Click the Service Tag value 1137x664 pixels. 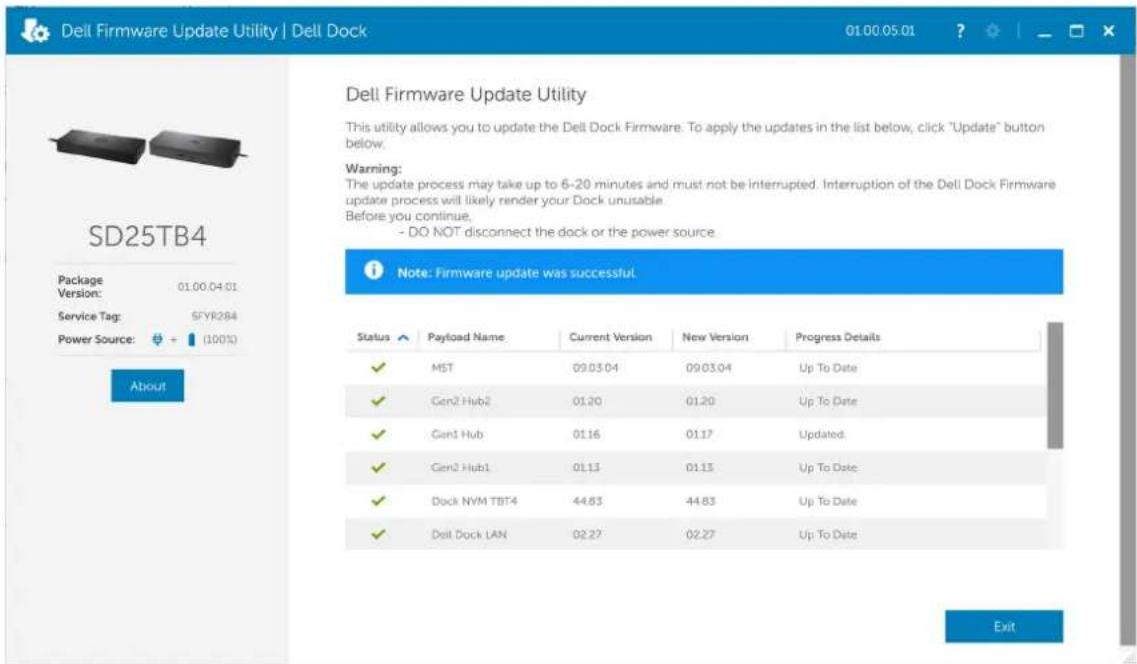(214, 316)
